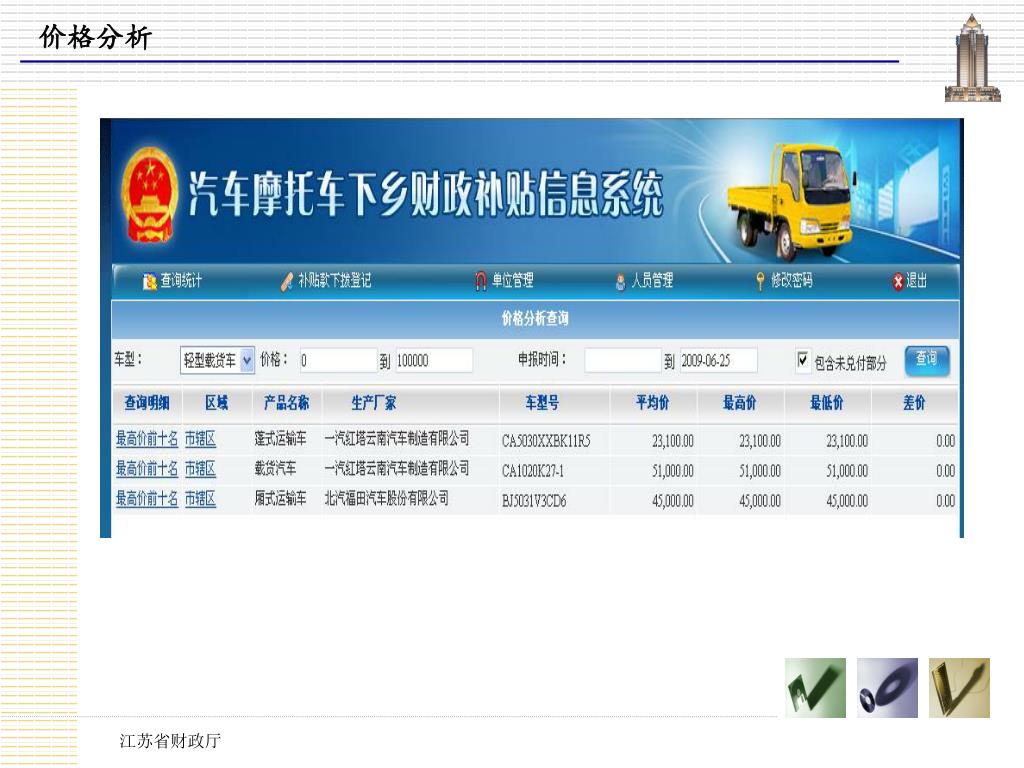Viewport: 1024px width, 768px height.
Task: Click the empty 申报时间 start date field
Action: (x=622, y=360)
